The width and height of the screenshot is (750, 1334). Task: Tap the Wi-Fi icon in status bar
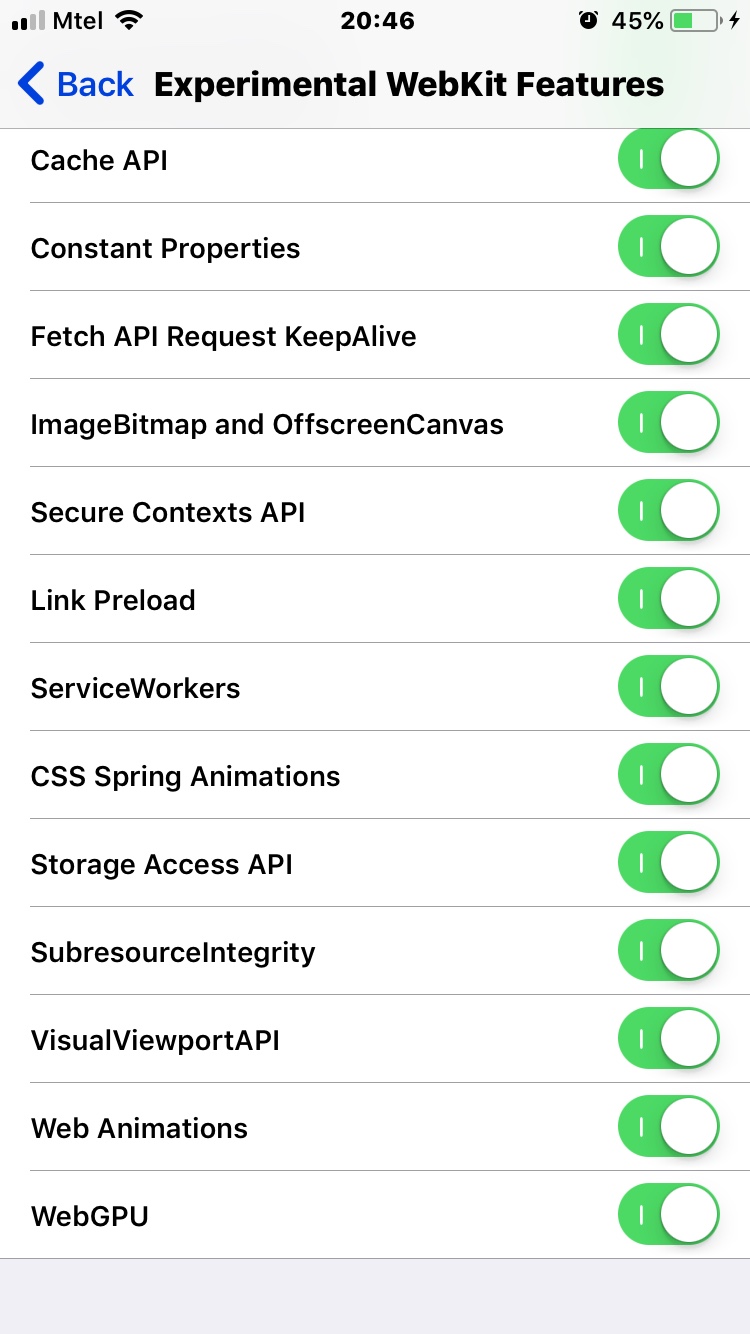(129, 20)
